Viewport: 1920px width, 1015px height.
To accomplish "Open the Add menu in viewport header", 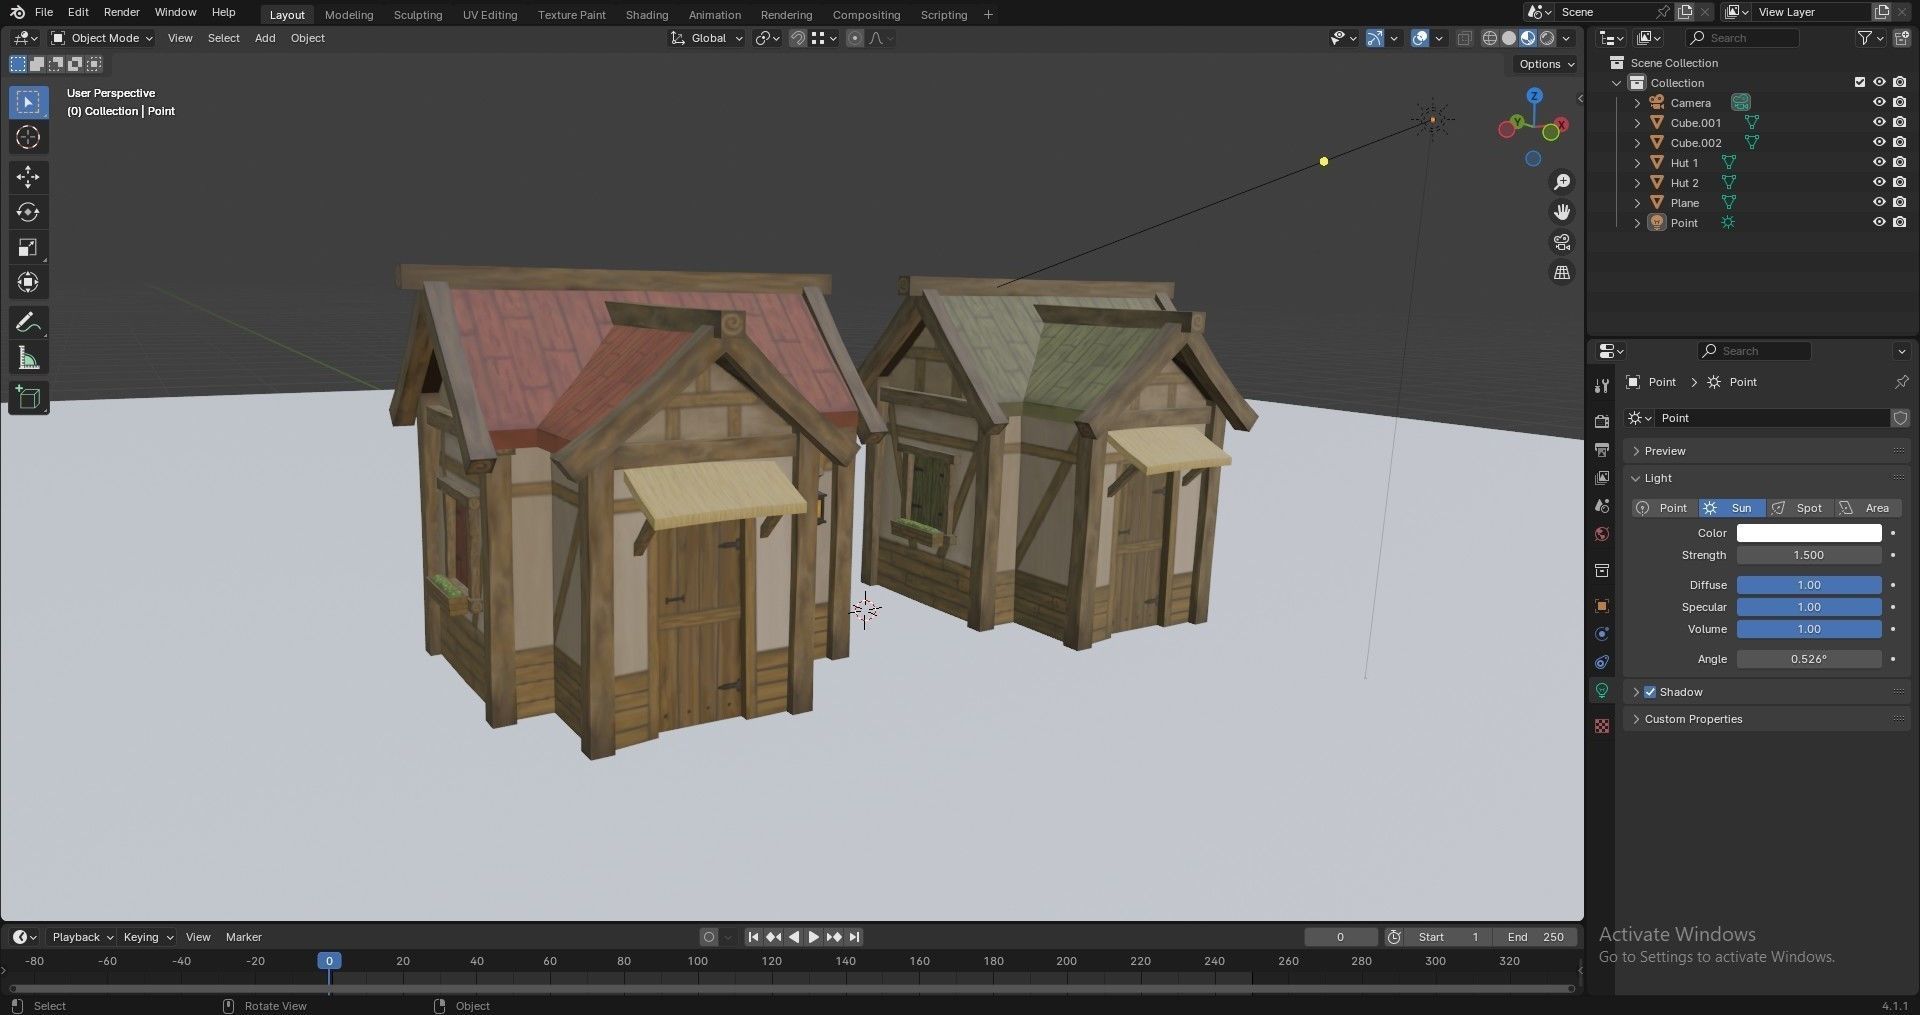I will click(x=265, y=38).
